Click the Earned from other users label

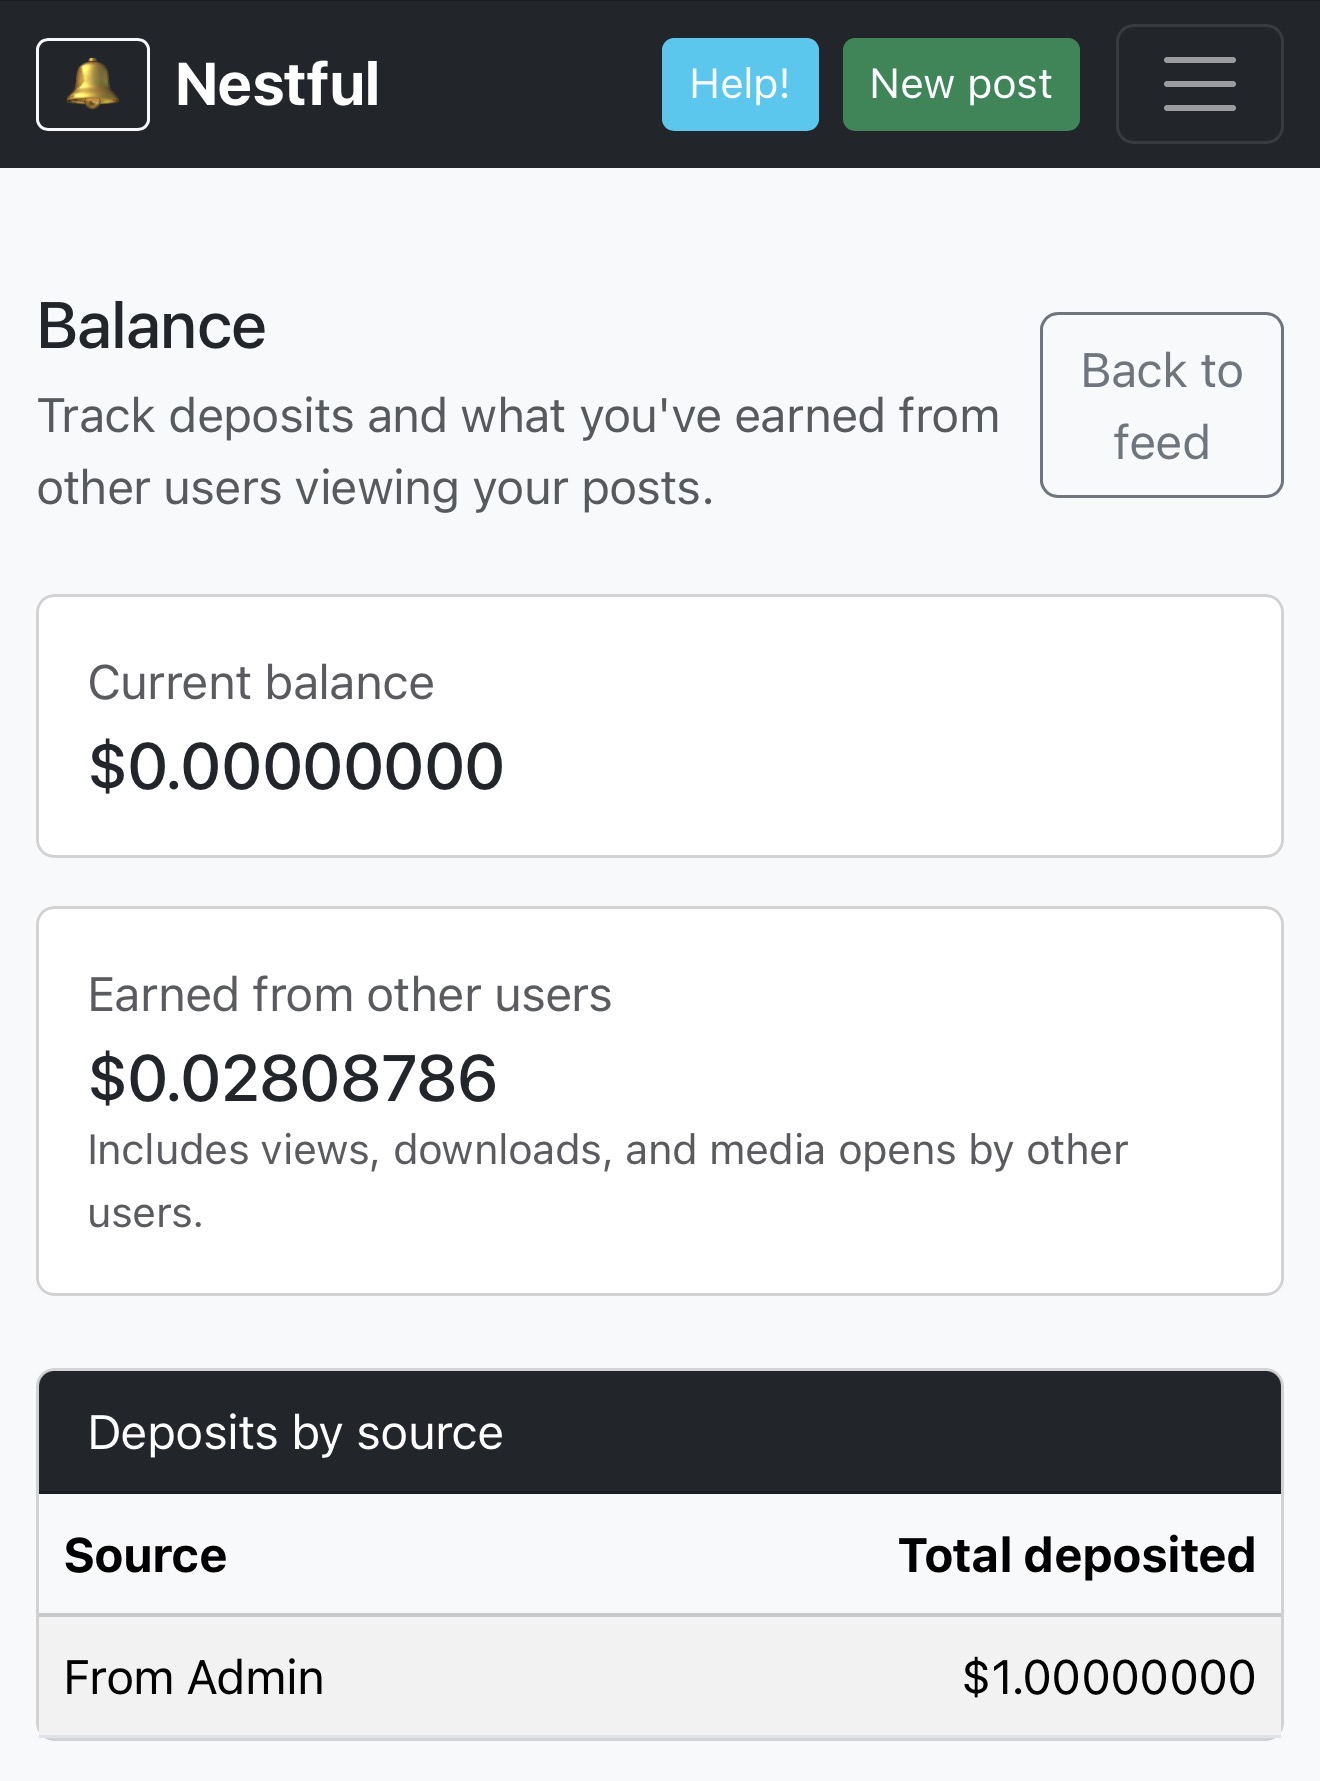(350, 995)
